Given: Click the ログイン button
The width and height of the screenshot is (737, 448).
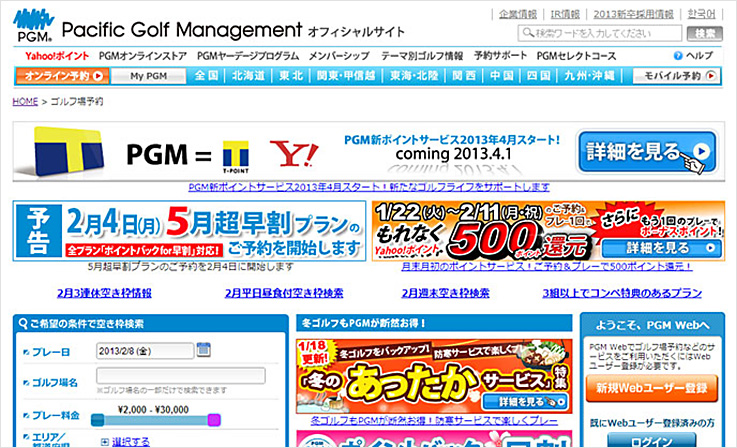Looking at the screenshot, I should click(x=651, y=441).
